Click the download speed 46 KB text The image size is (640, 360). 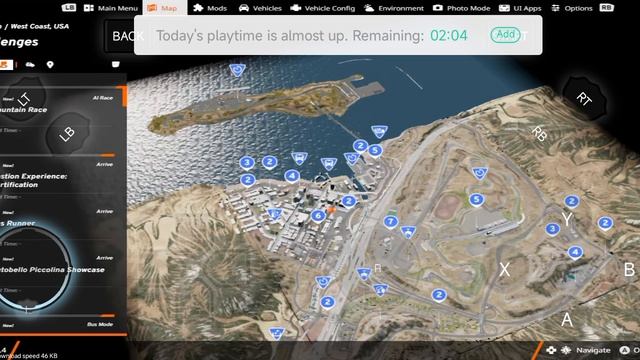tap(29, 356)
